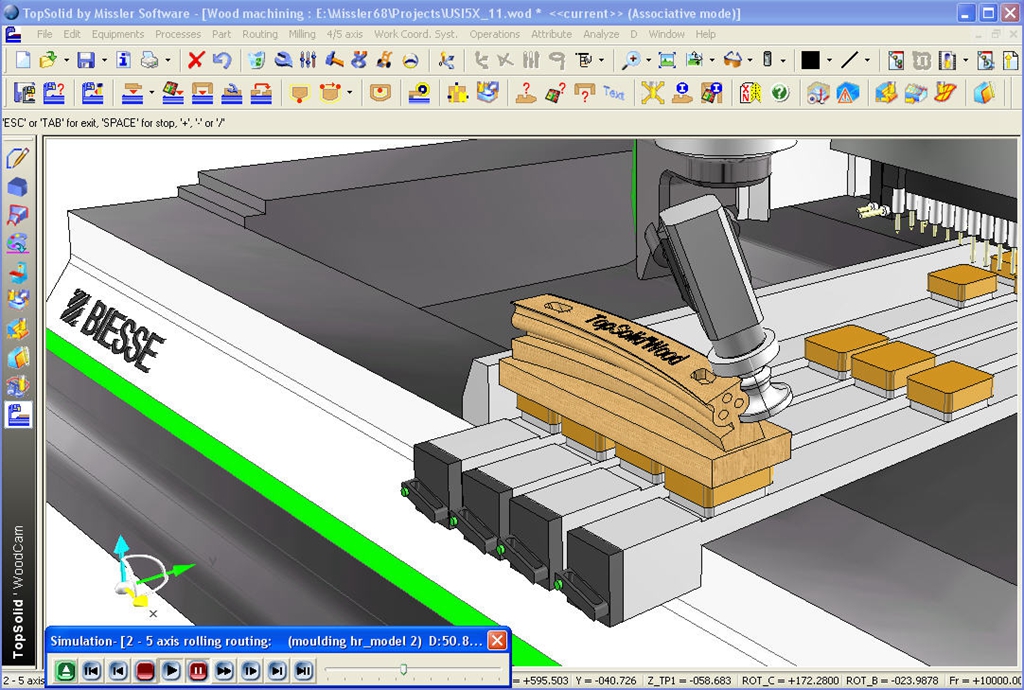This screenshot has height=690, width=1024.
Task: Undo the last action with the blue arrow
Action: (x=222, y=61)
